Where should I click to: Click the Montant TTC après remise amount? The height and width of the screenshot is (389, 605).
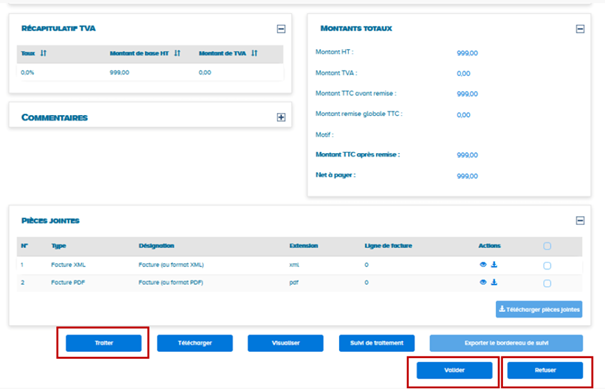(467, 155)
